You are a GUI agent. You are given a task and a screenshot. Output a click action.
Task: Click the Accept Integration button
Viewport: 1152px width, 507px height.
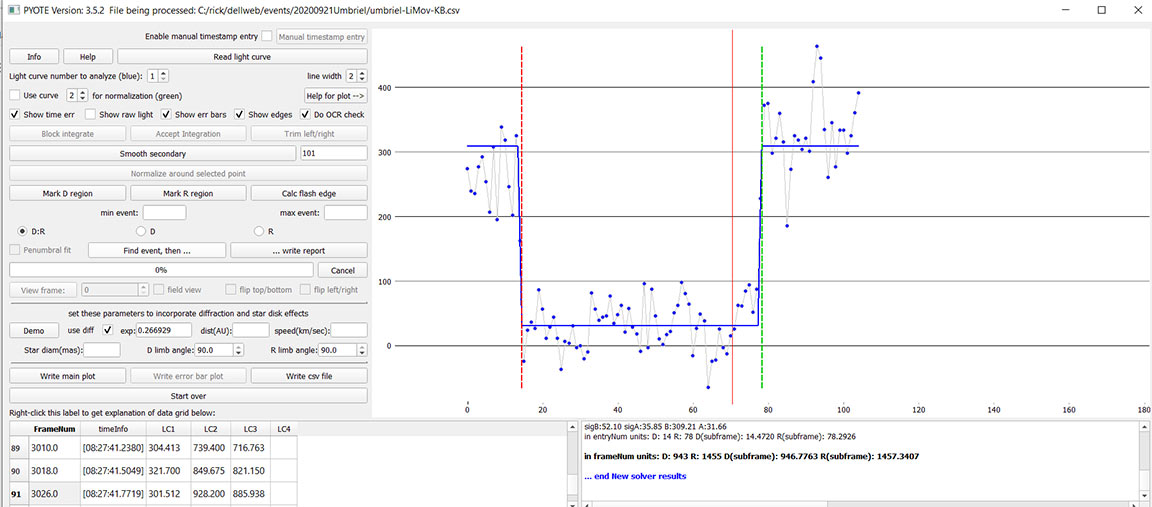[188, 134]
